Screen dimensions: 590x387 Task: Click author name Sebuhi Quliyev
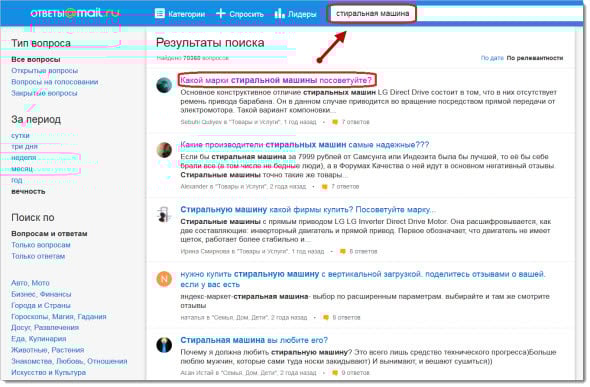[201, 122]
